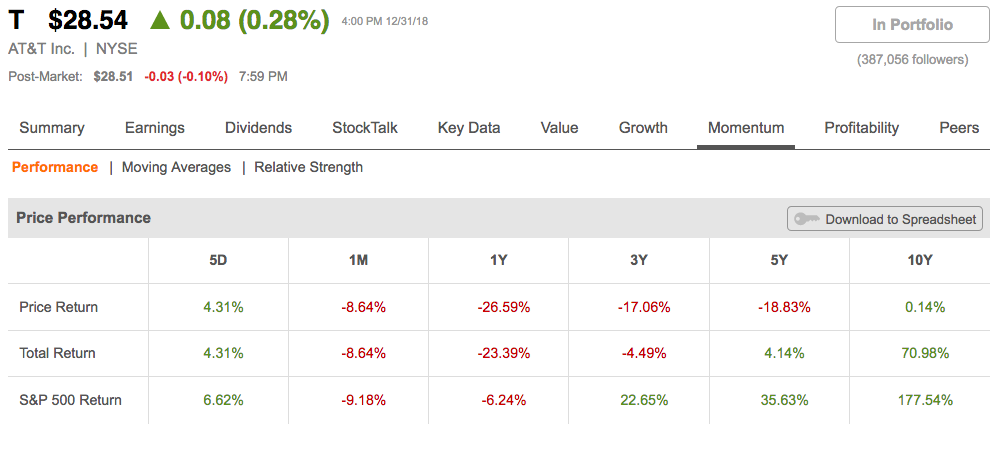The width and height of the screenshot is (995, 467).
Task: Switch to the Peers tab
Action: (x=959, y=128)
